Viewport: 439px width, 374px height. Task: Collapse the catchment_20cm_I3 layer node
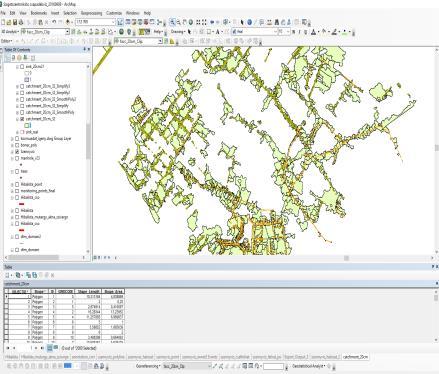(17, 119)
